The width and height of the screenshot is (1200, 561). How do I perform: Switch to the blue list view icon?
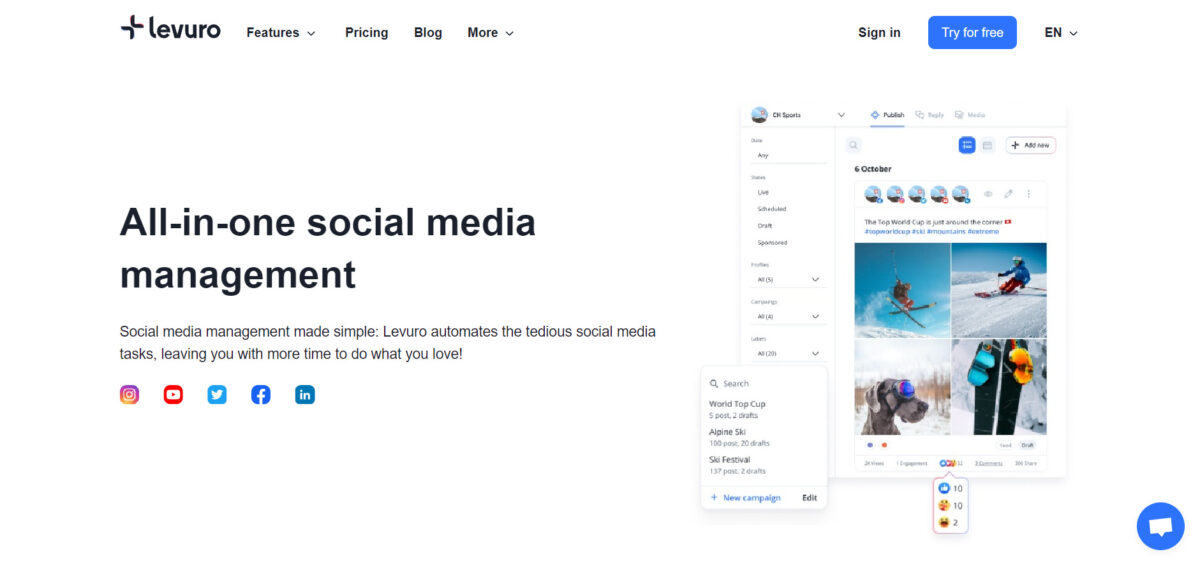click(x=967, y=145)
